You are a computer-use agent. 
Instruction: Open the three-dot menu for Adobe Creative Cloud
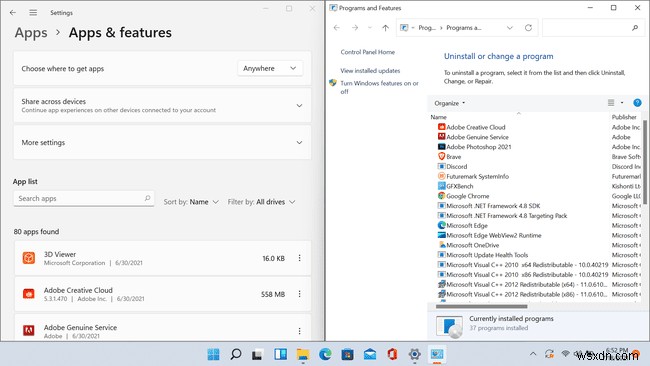tap(299, 294)
